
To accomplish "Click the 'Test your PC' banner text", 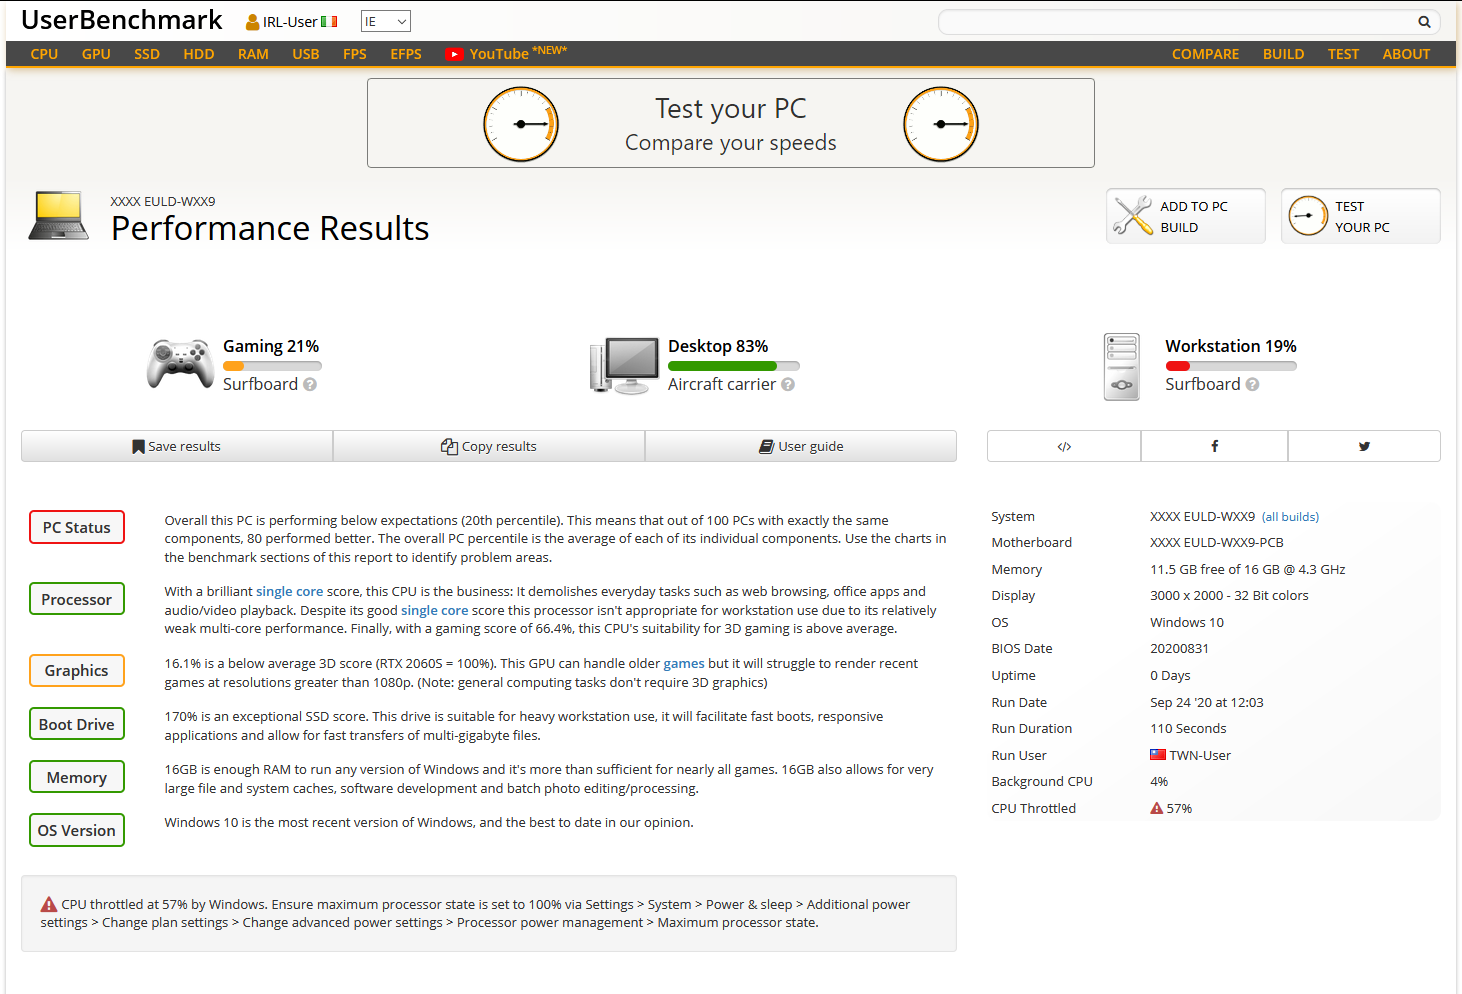I will (731, 108).
